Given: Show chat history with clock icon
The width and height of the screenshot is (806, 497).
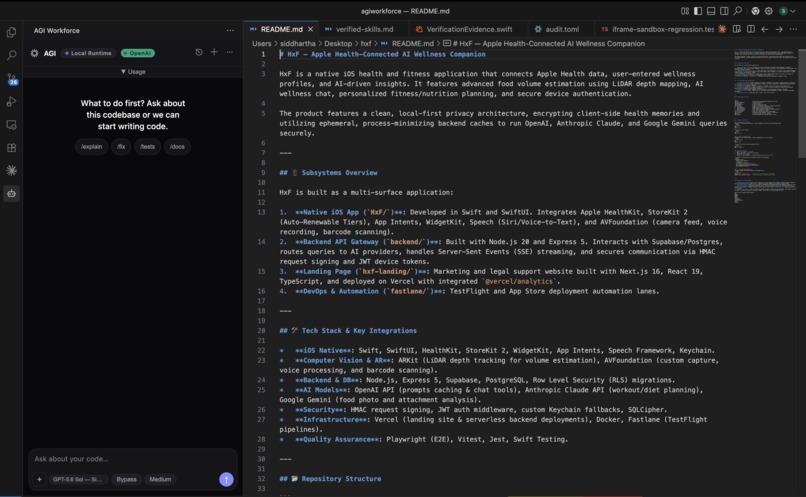Looking at the screenshot, I should coord(199,52).
